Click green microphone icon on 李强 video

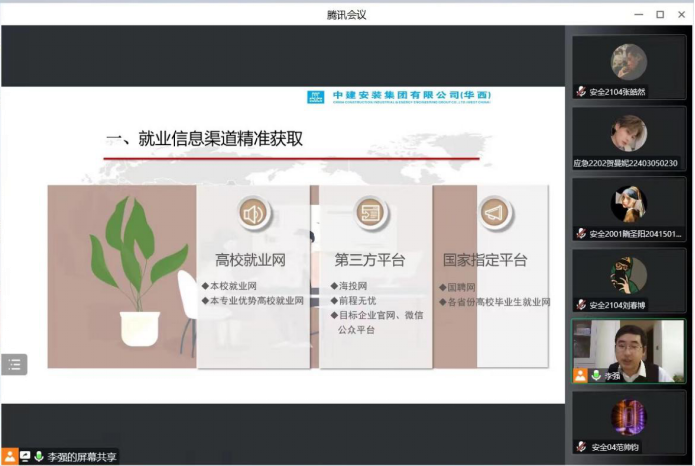click(x=596, y=375)
